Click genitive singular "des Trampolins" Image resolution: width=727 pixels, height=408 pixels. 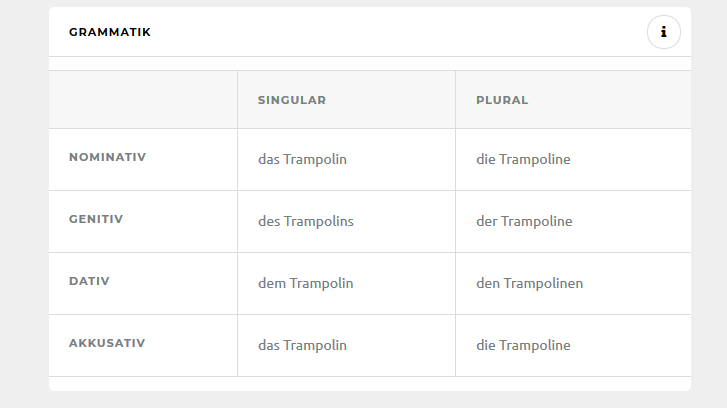pos(306,221)
